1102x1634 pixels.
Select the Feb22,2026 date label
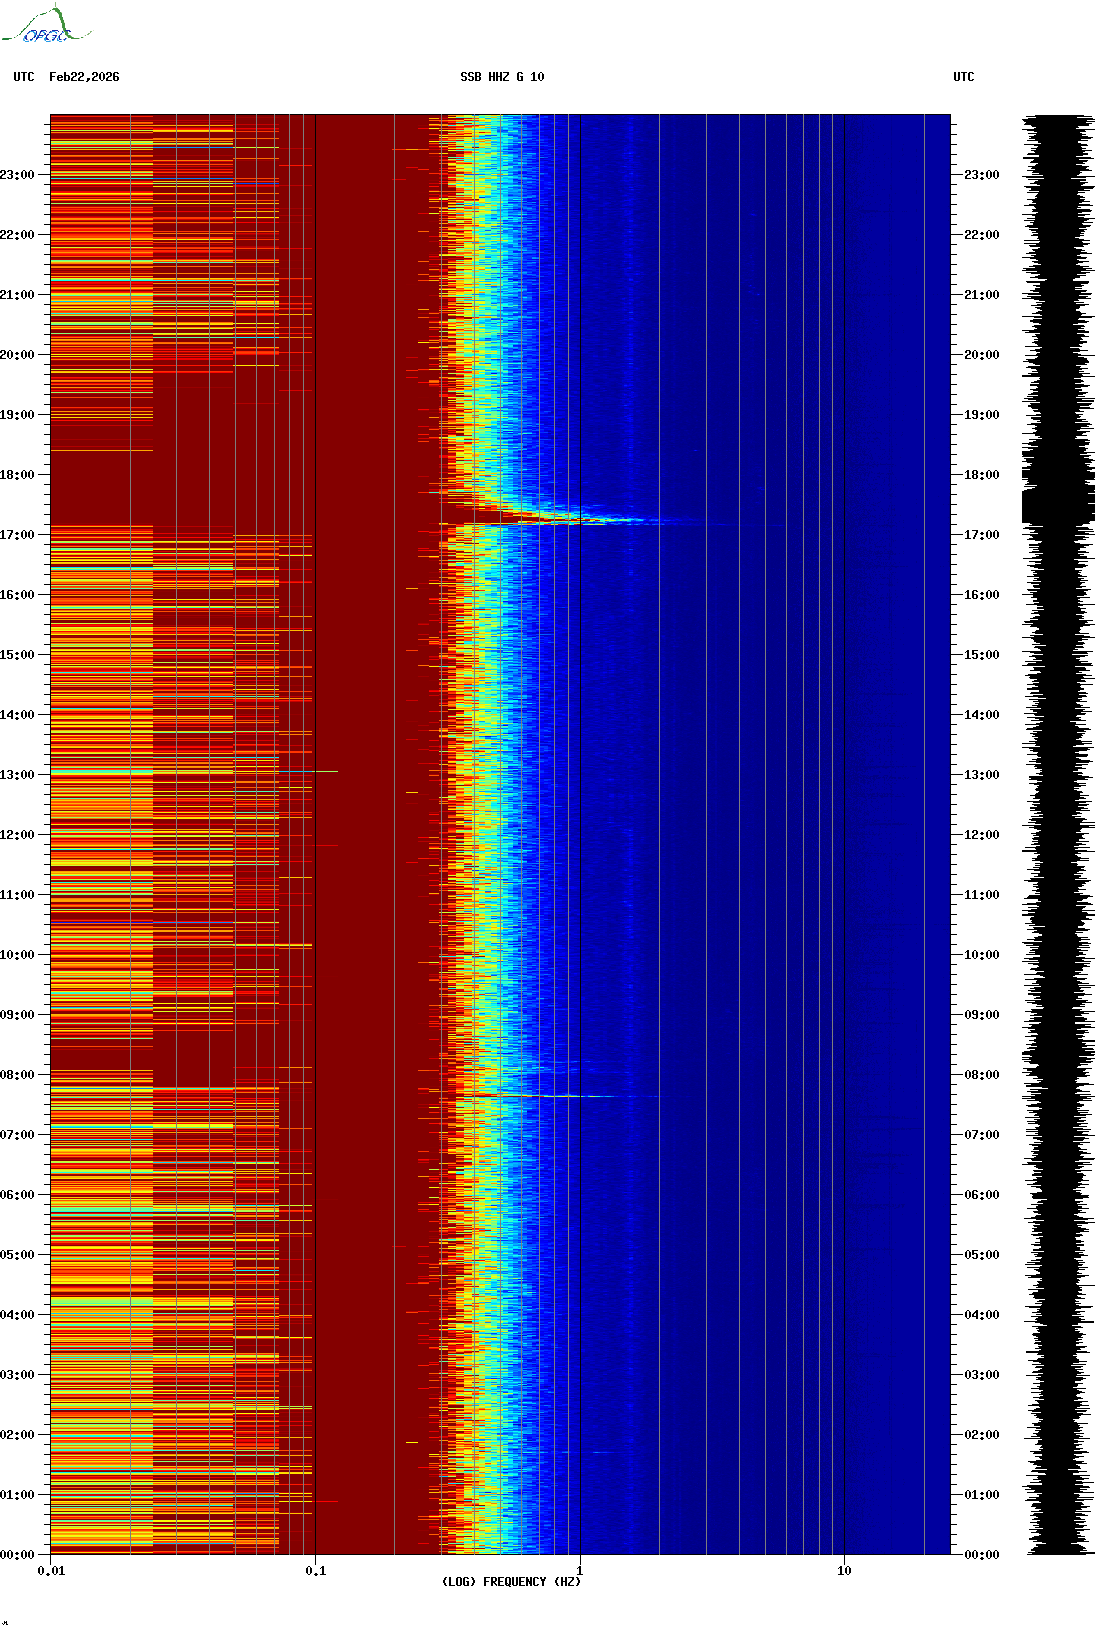pyautogui.click(x=84, y=77)
